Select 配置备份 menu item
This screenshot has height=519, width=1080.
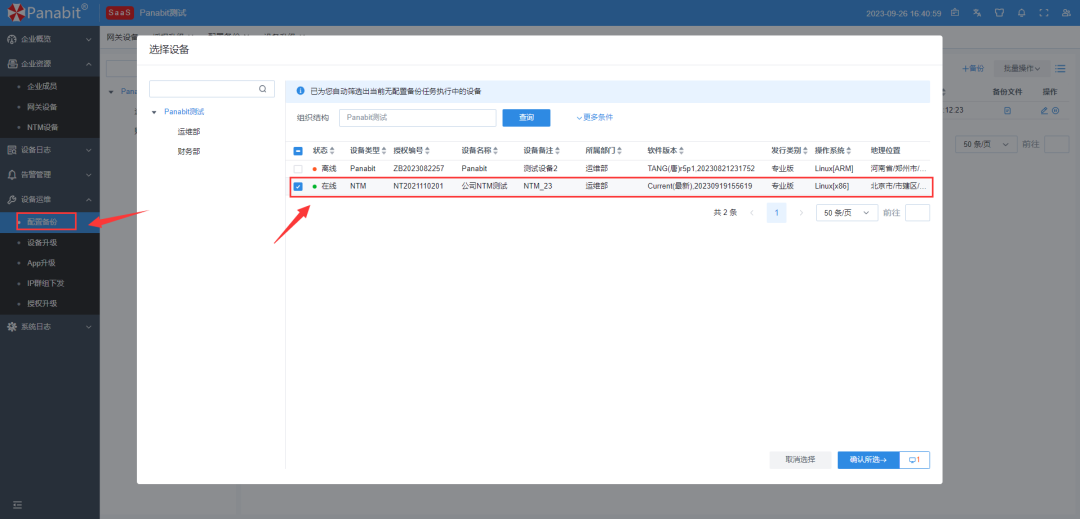coord(42,222)
